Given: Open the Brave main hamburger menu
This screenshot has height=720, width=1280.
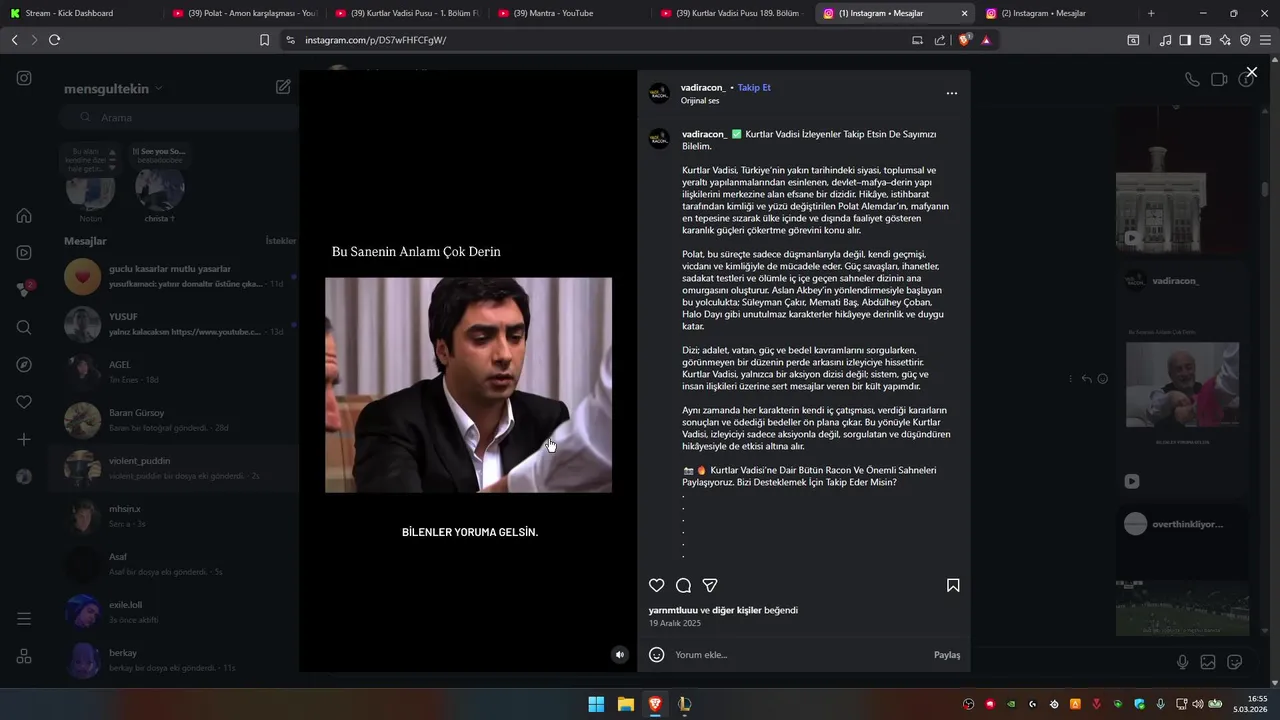Looking at the screenshot, I should (x=1265, y=40).
